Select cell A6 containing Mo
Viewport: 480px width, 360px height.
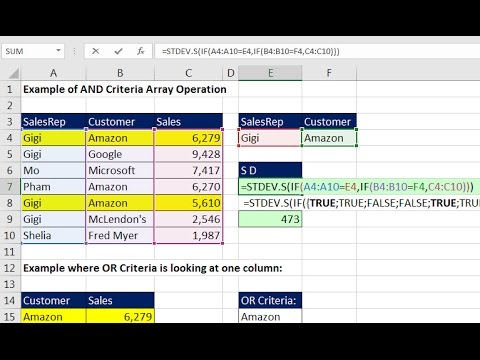53,170
